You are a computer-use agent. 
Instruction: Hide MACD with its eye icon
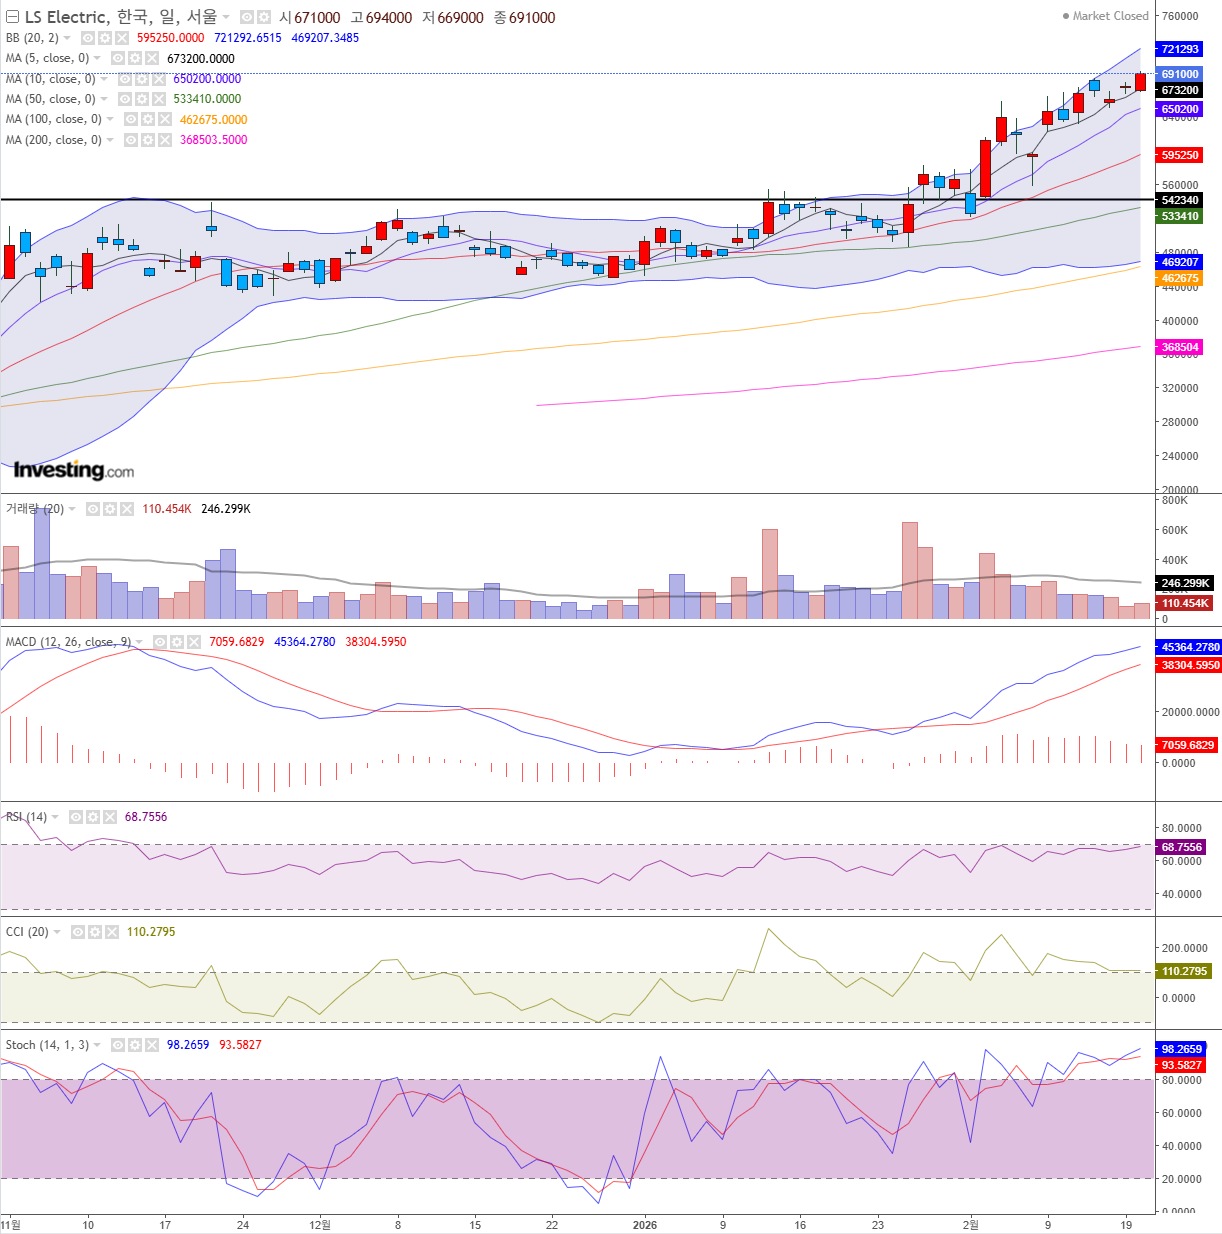[160, 642]
